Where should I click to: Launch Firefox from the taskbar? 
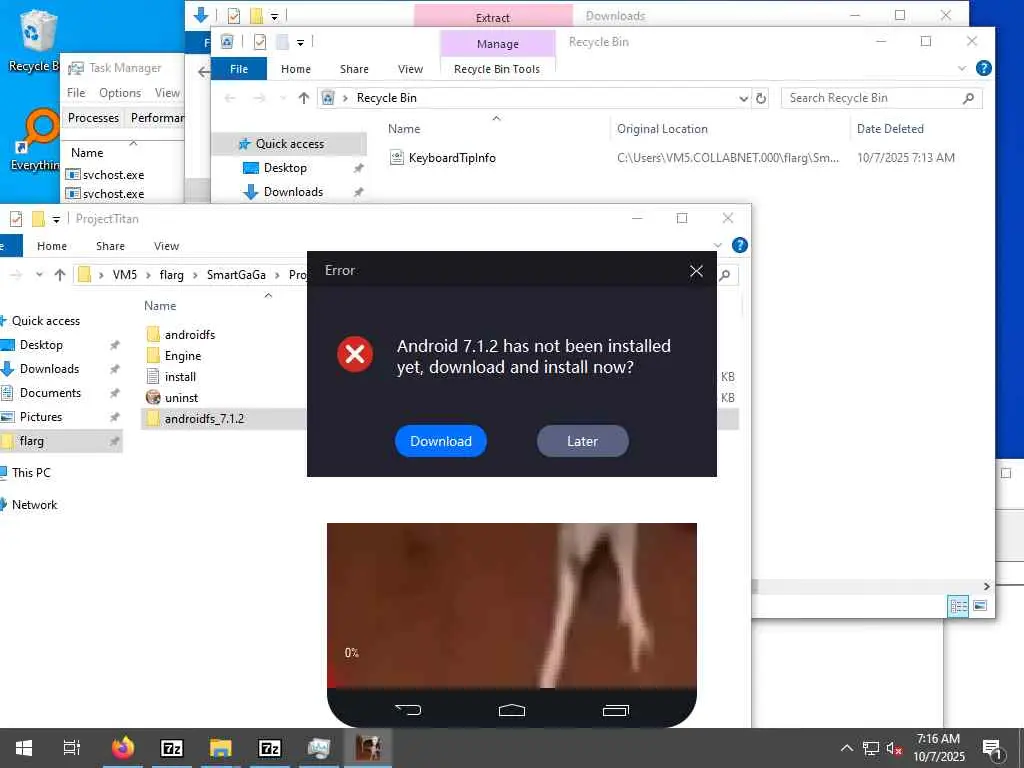click(123, 748)
